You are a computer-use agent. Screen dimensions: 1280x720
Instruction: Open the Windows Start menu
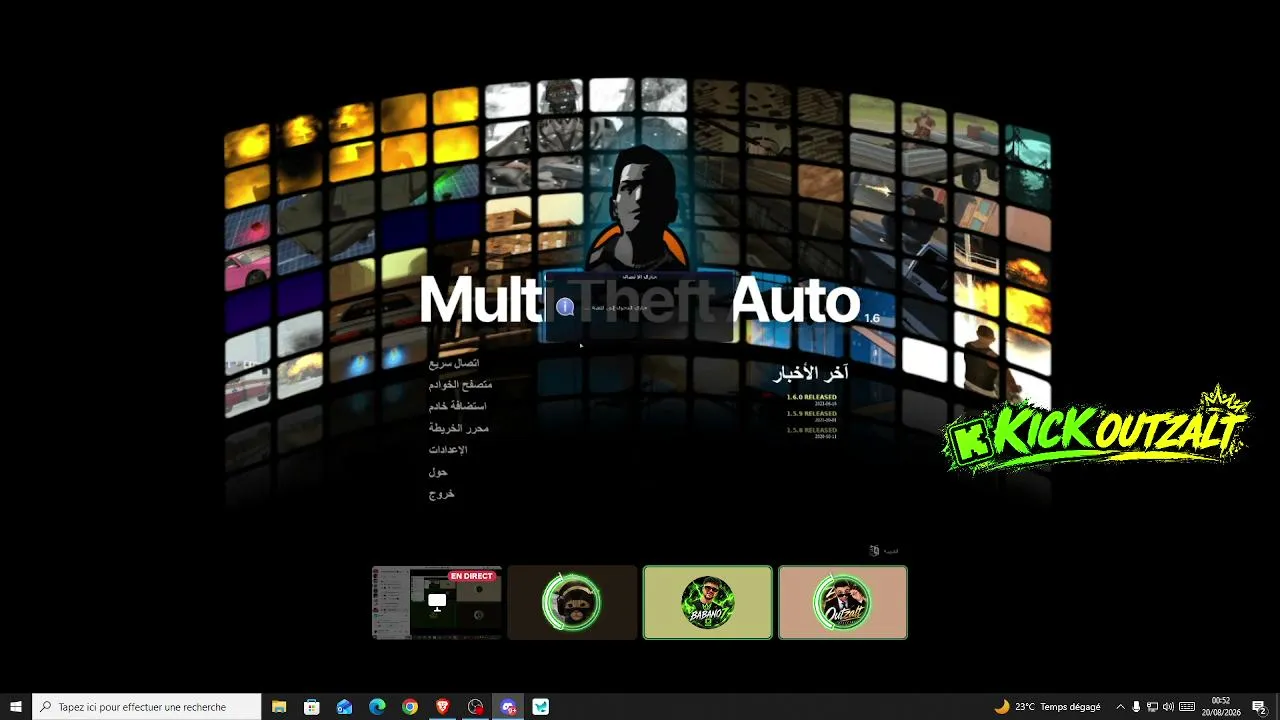point(16,707)
